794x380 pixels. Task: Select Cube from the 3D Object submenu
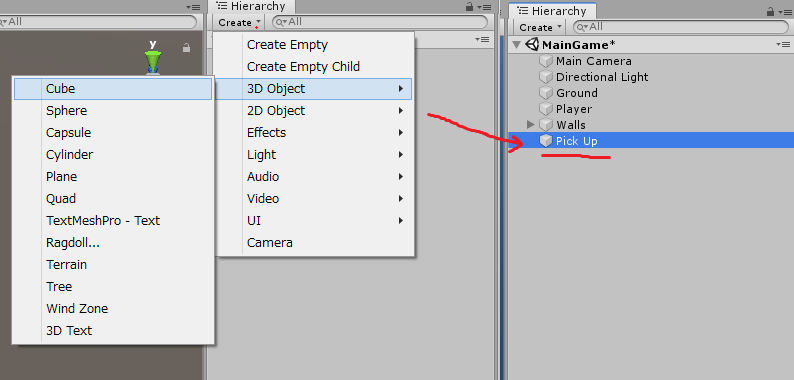[x=112, y=89]
